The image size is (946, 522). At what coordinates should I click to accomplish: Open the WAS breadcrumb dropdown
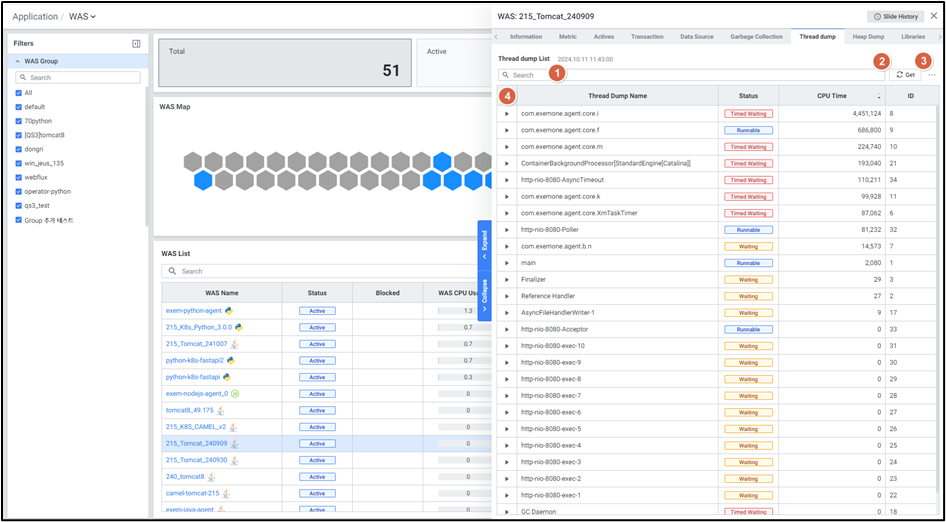[x=82, y=16]
